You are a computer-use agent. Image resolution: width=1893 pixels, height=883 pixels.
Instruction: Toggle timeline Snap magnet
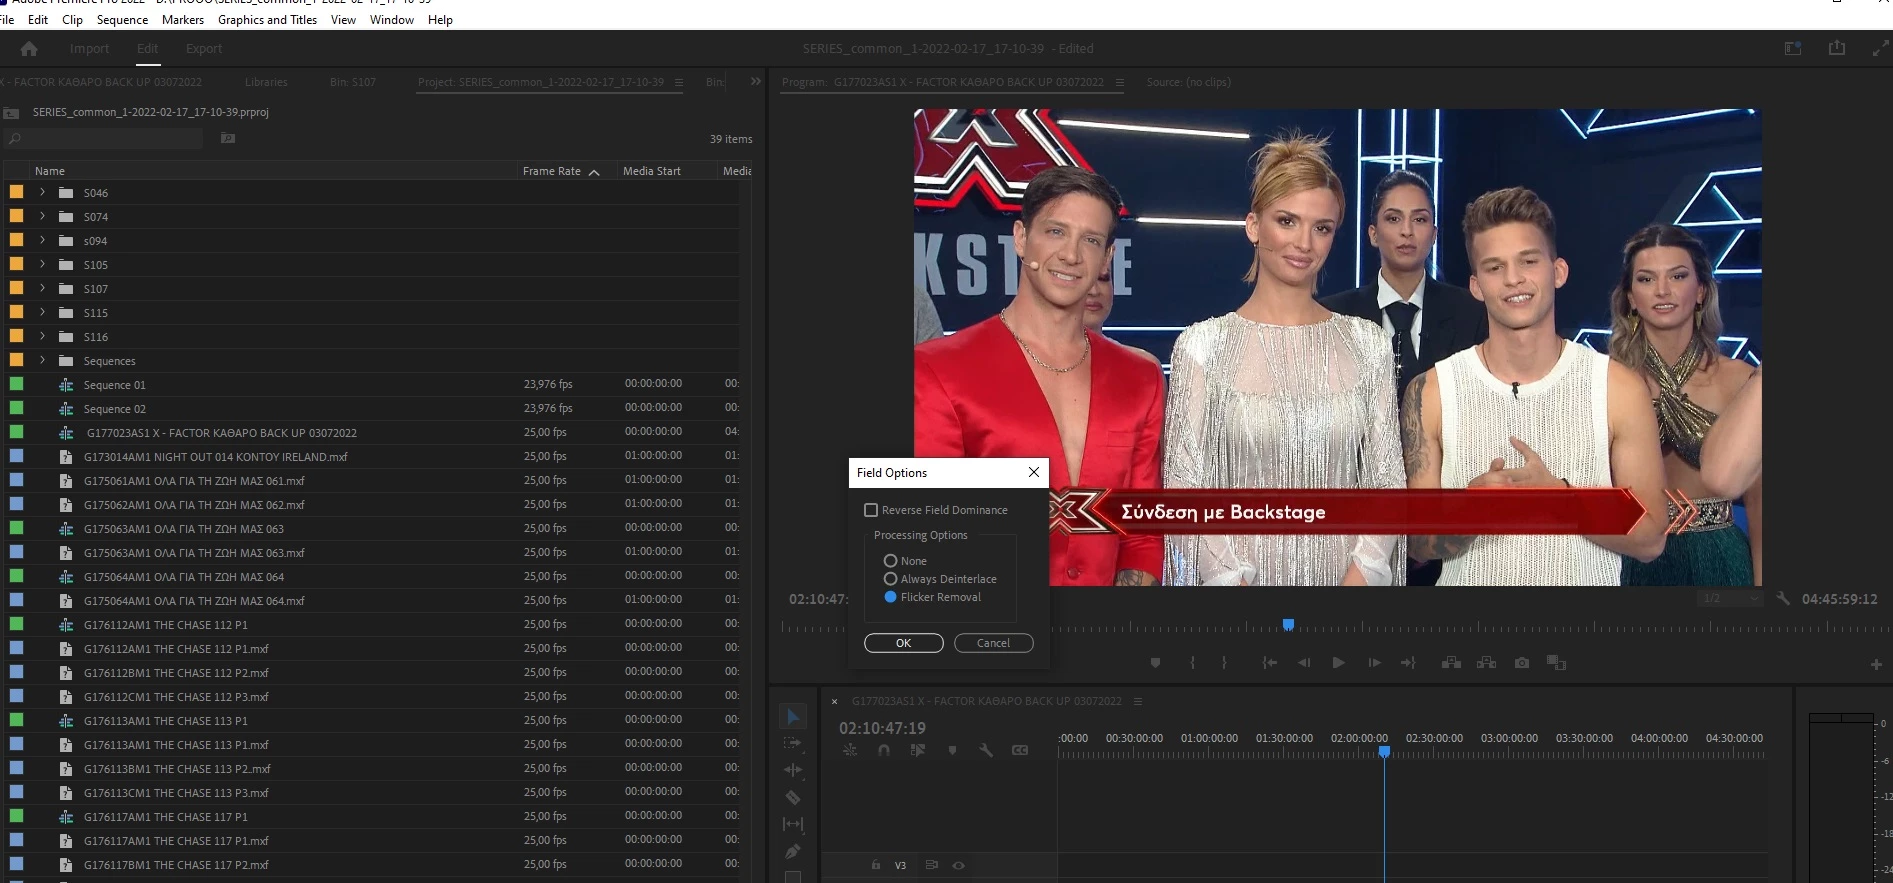click(x=884, y=750)
